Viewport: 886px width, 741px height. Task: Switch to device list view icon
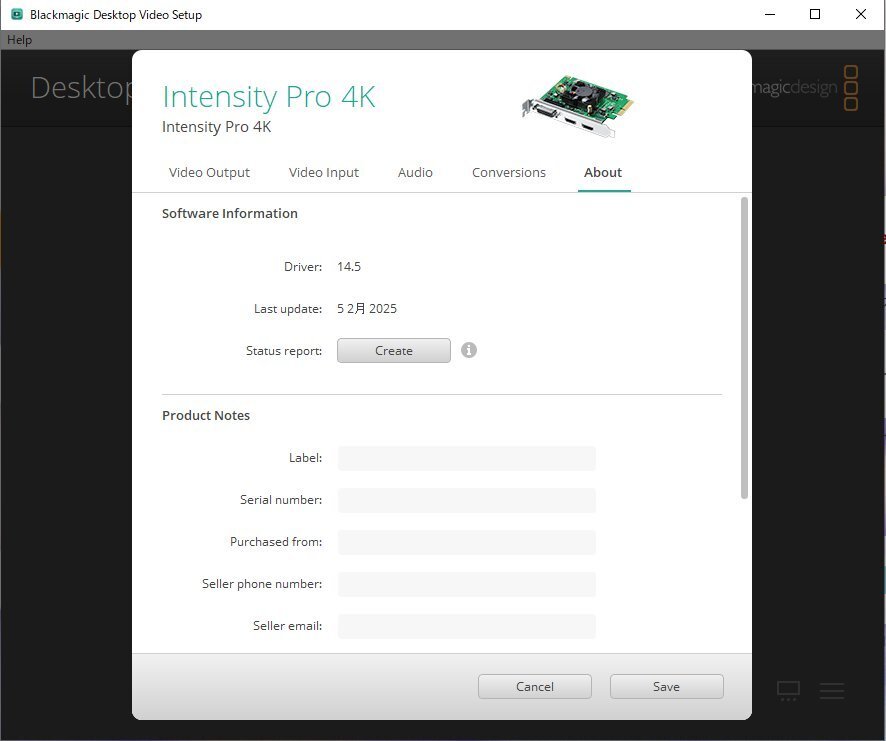click(832, 690)
